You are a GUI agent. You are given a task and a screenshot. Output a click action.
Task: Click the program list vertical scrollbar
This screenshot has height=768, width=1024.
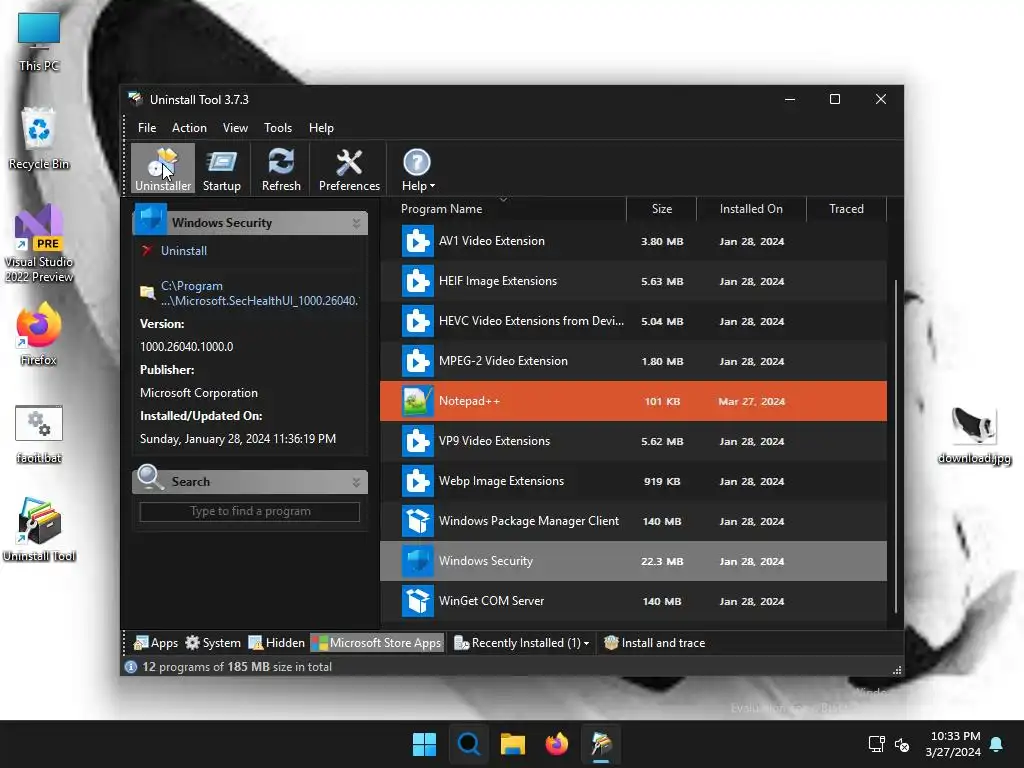(895, 447)
